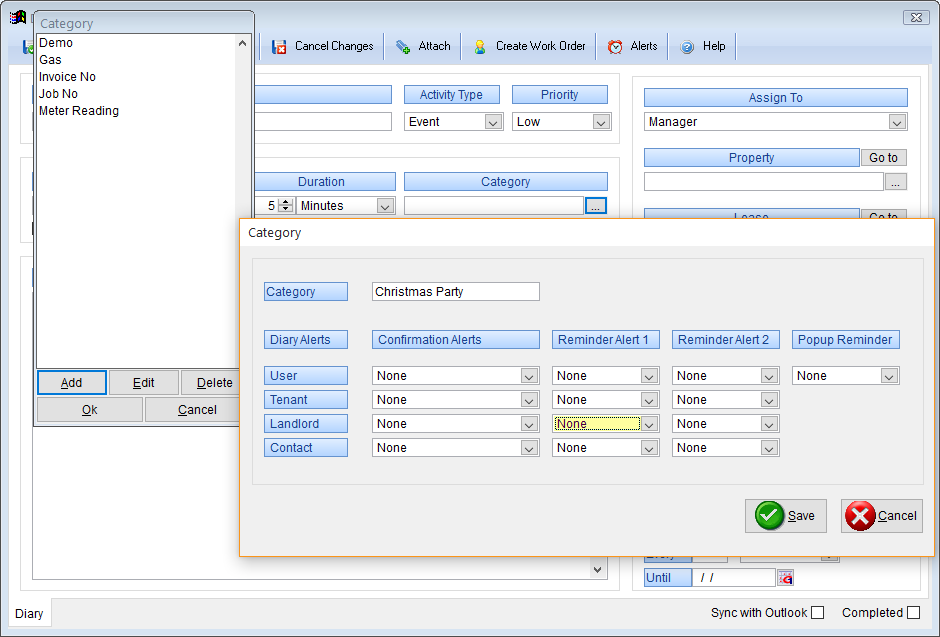Open Create Work Order from toolbar

click(480, 47)
